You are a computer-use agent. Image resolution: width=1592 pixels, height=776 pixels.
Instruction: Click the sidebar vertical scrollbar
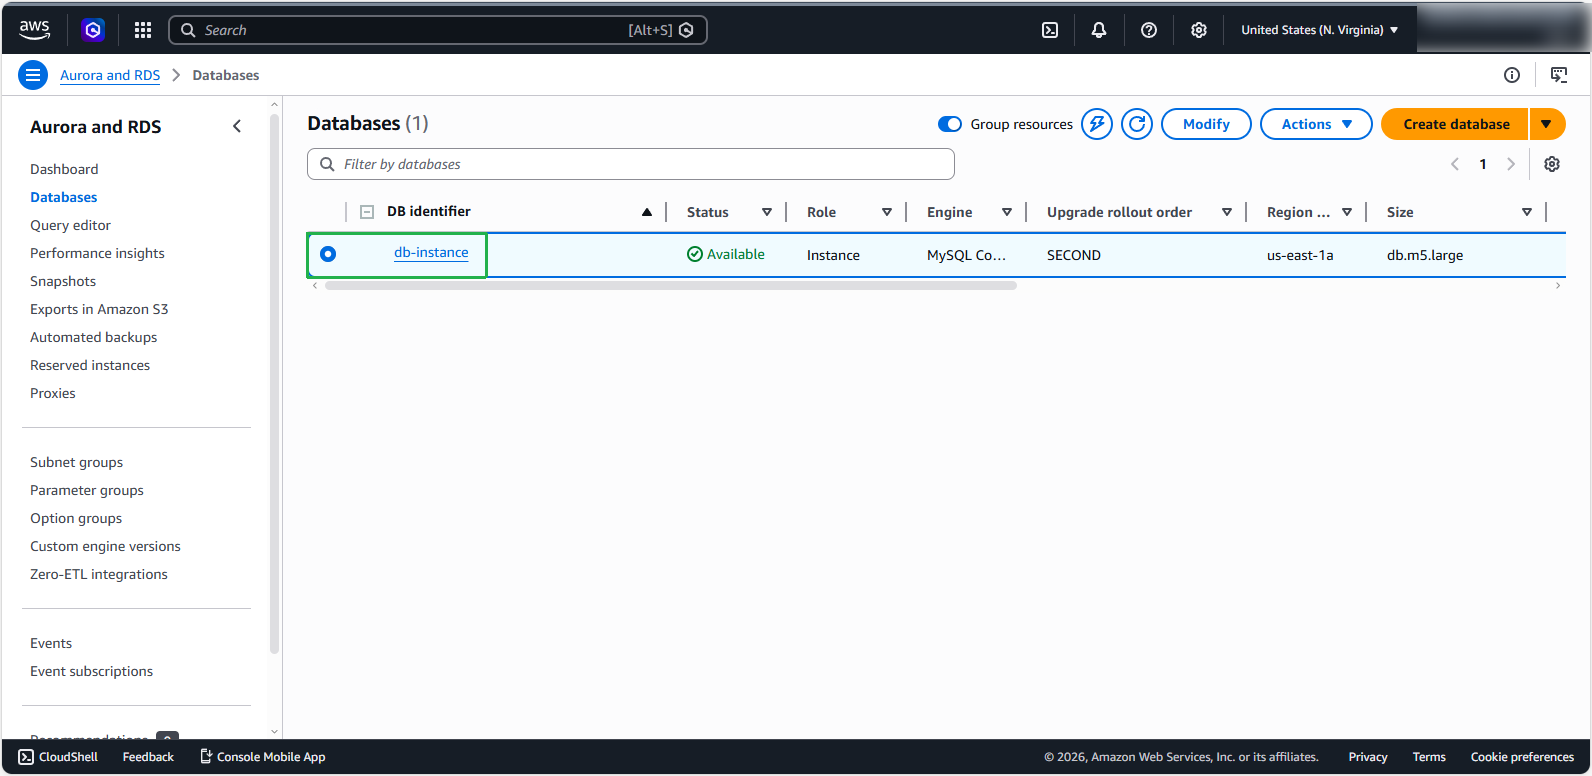point(274,385)
